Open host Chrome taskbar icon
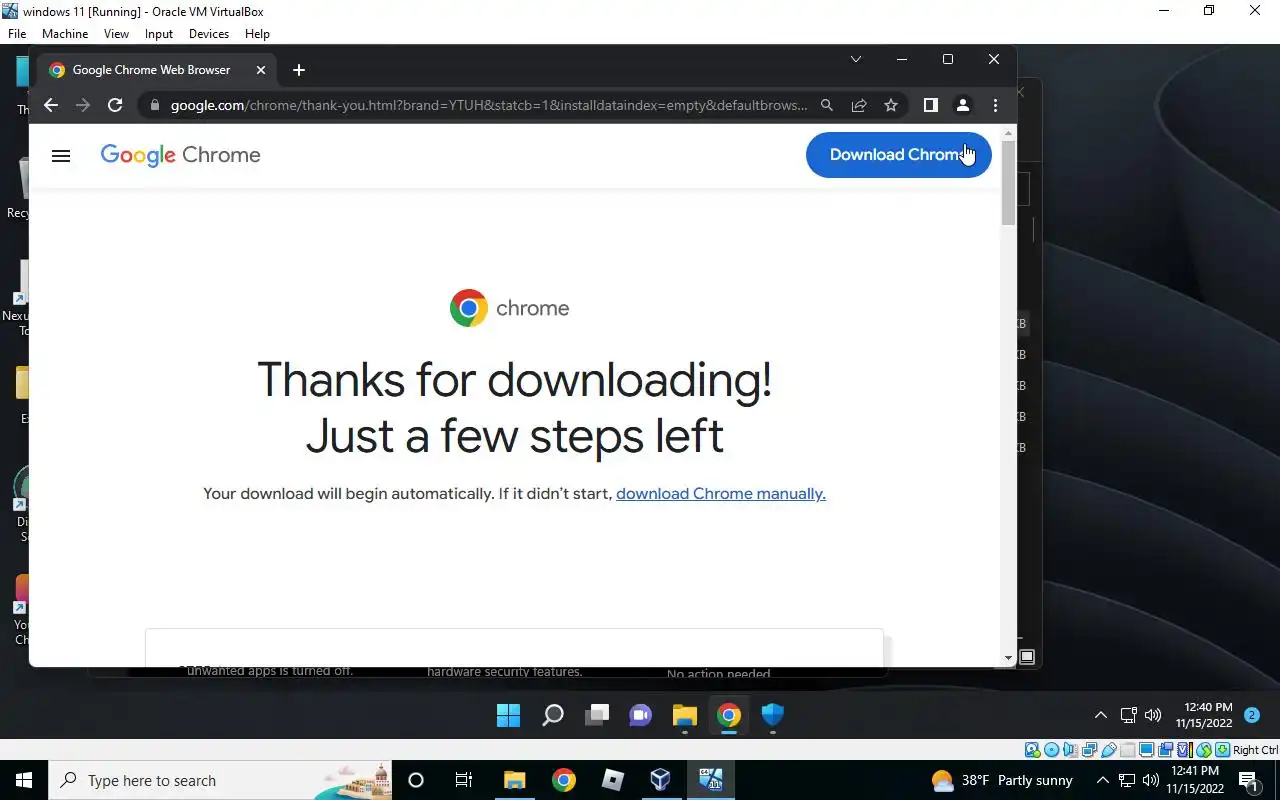Screen dimensions: 1280x800 click(x=564, y=780)
